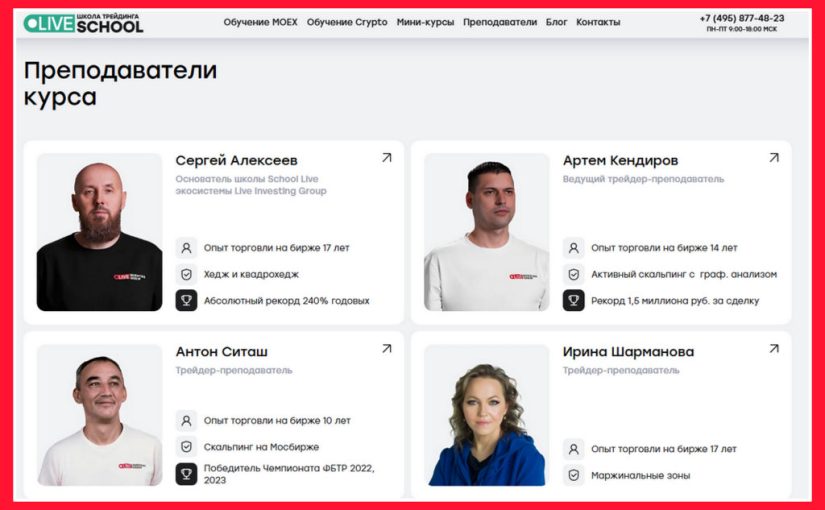
Task: Click the Live School logo
Action: coord(83,23)
